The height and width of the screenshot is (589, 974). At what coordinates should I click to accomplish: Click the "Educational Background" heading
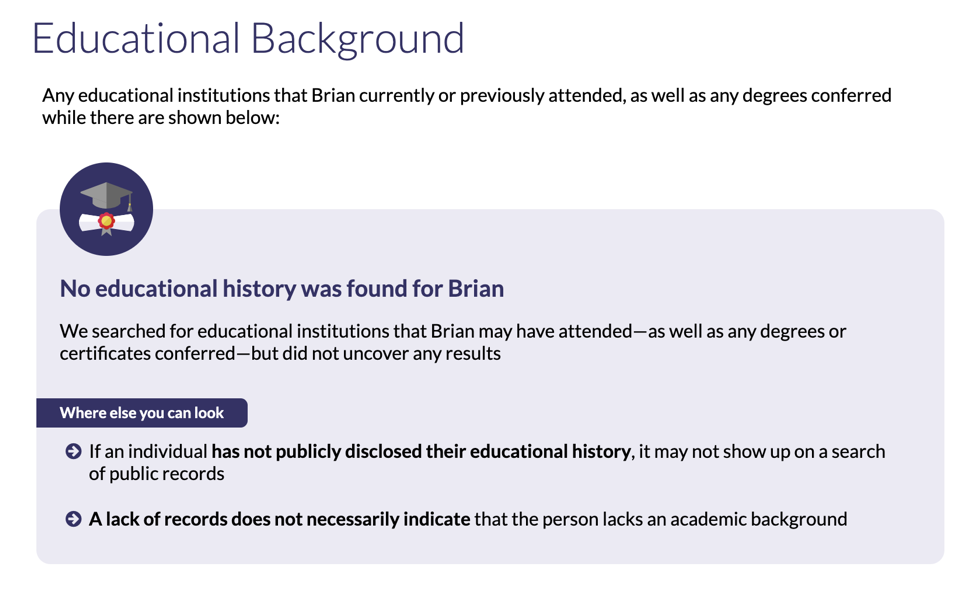[248, 39]
